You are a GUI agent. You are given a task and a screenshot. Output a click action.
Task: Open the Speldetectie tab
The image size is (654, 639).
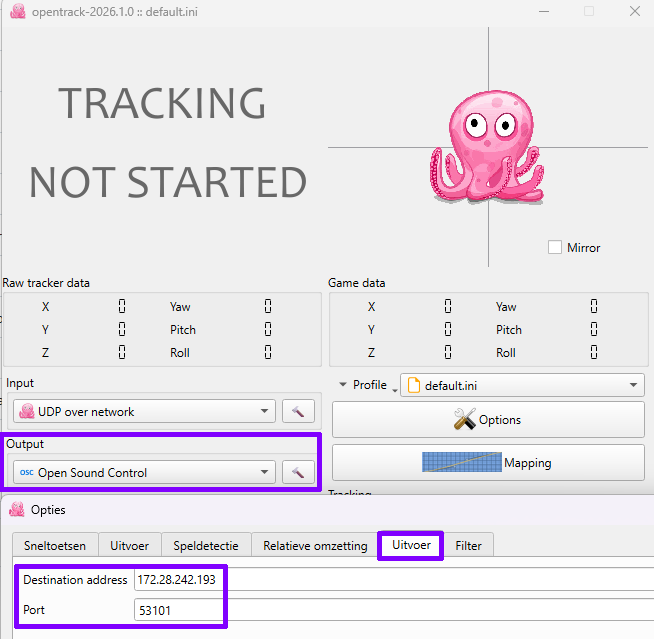pyautogui.click(x=205, y=546)
